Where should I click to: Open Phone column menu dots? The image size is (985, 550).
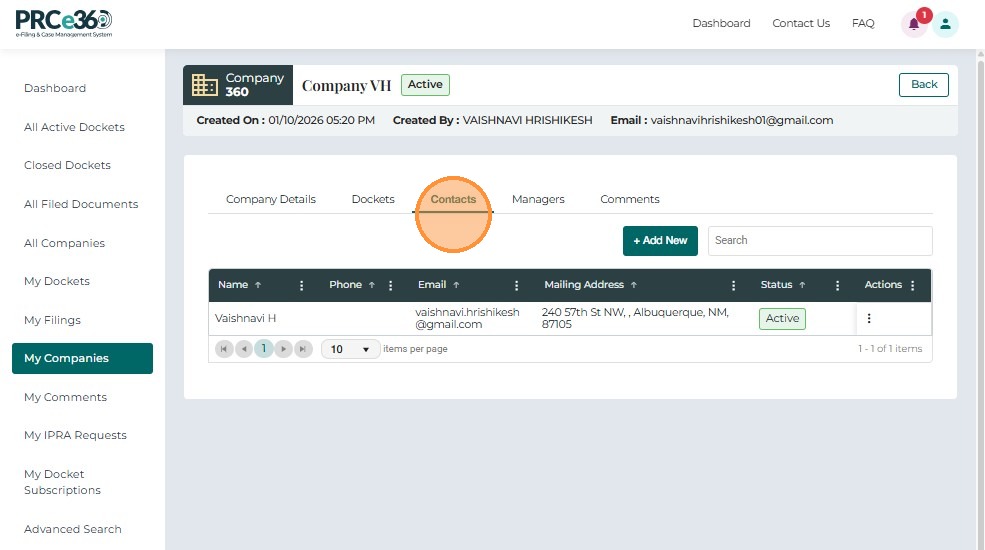pyautogui.click(x=391, y=286)
